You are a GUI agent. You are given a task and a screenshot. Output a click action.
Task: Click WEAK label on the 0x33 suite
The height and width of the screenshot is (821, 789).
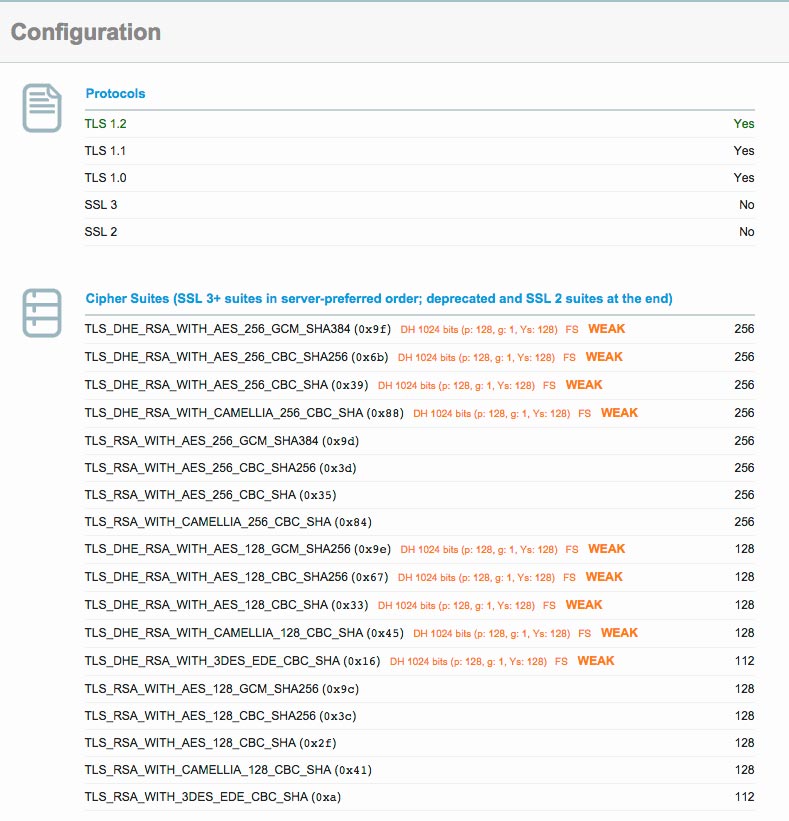point(584,605)
